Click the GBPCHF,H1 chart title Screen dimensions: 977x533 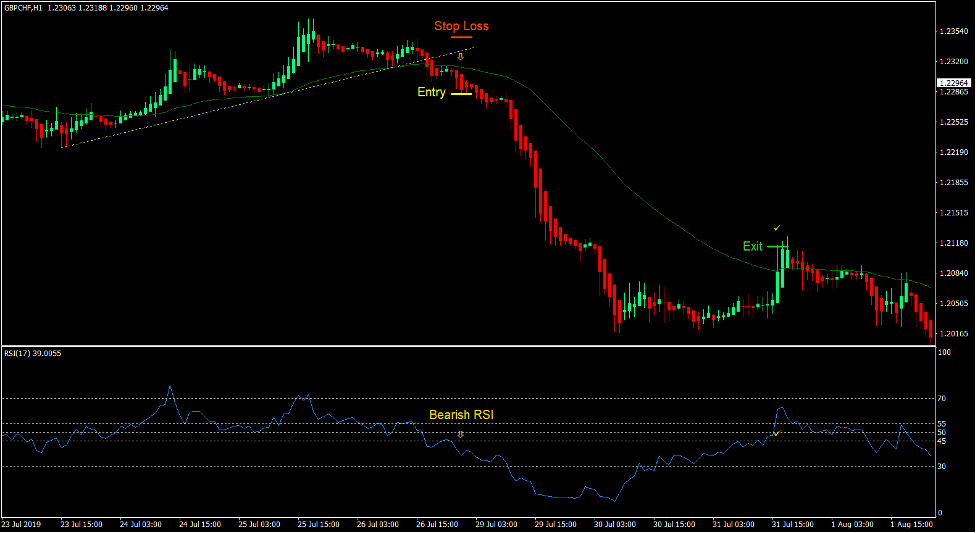[22, 8]
